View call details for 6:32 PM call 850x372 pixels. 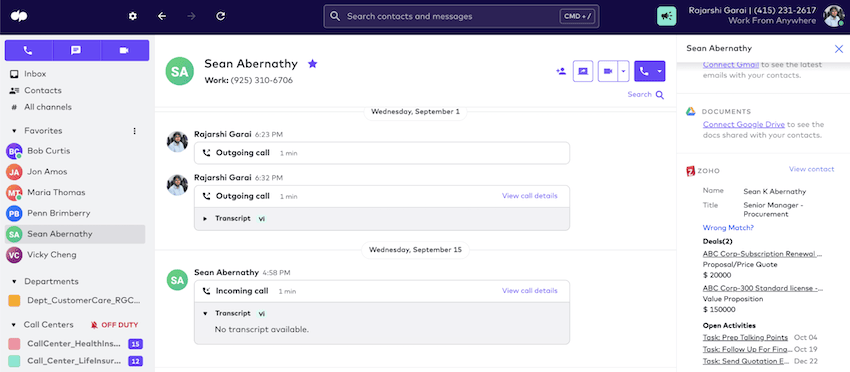530,196
